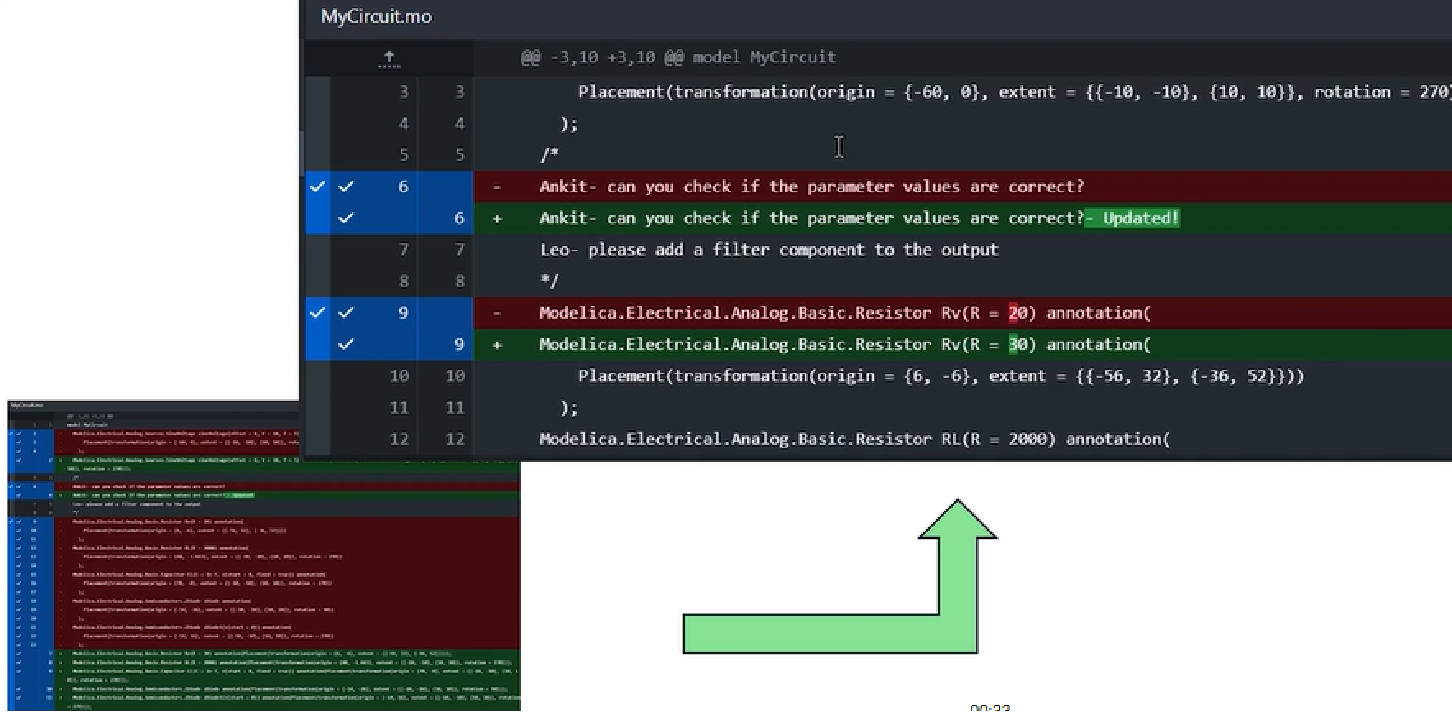
Task: Click 'Leo- please add a filter component' line
Action: click(769, 249)
